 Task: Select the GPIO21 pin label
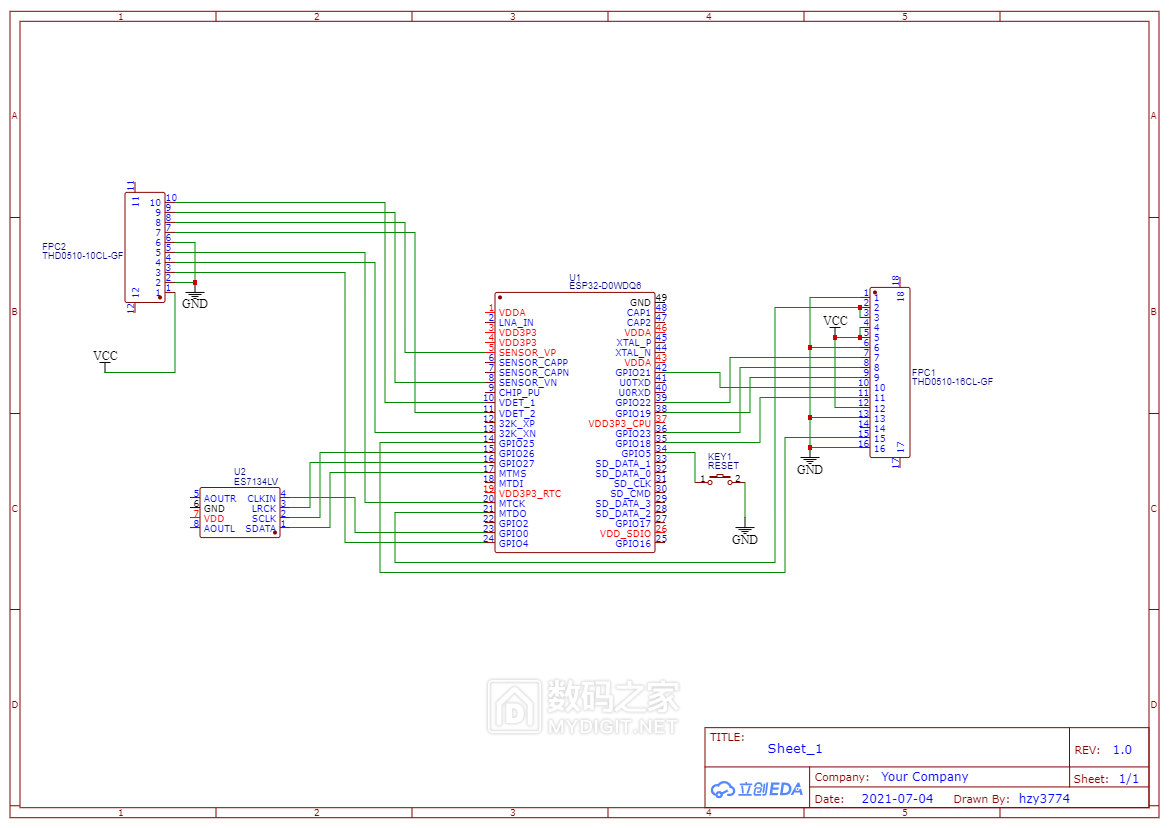[633, 373]
